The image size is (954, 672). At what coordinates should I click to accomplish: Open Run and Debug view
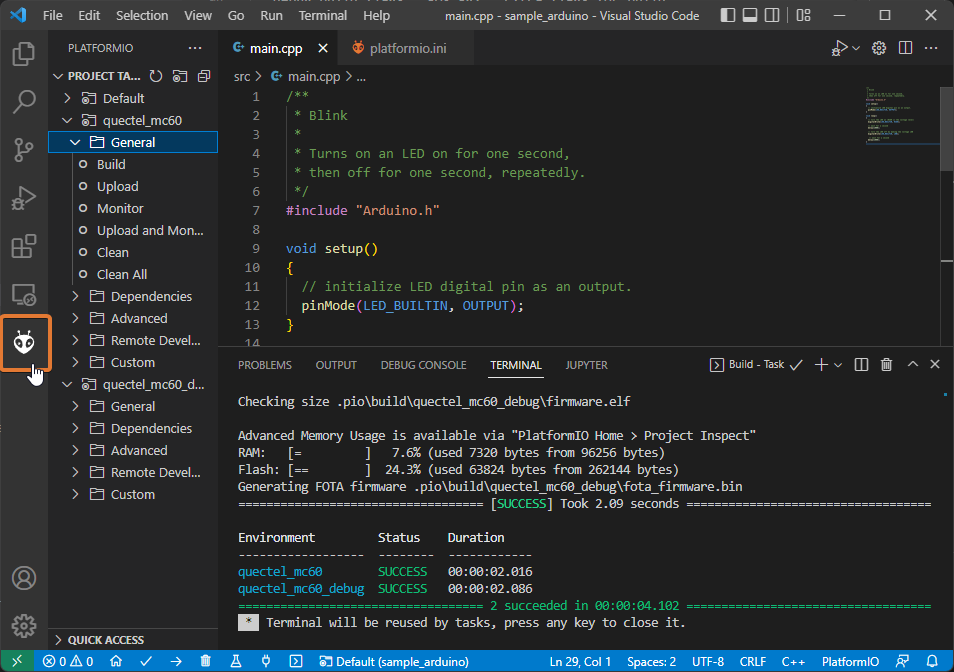tap(24, 198)
